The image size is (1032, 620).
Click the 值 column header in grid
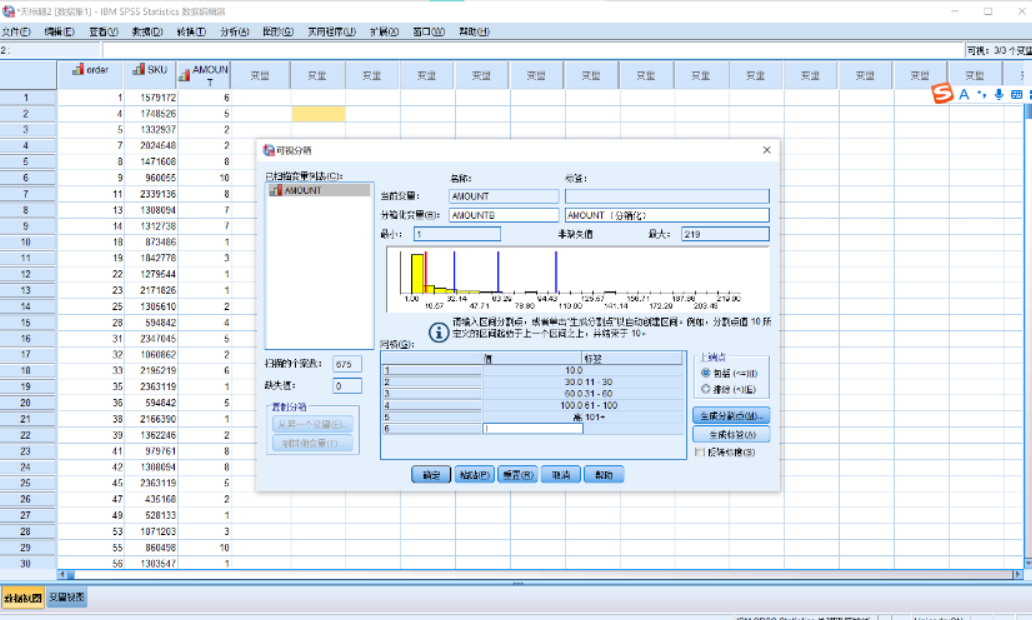pyautogui.click(x=532, y=359)
